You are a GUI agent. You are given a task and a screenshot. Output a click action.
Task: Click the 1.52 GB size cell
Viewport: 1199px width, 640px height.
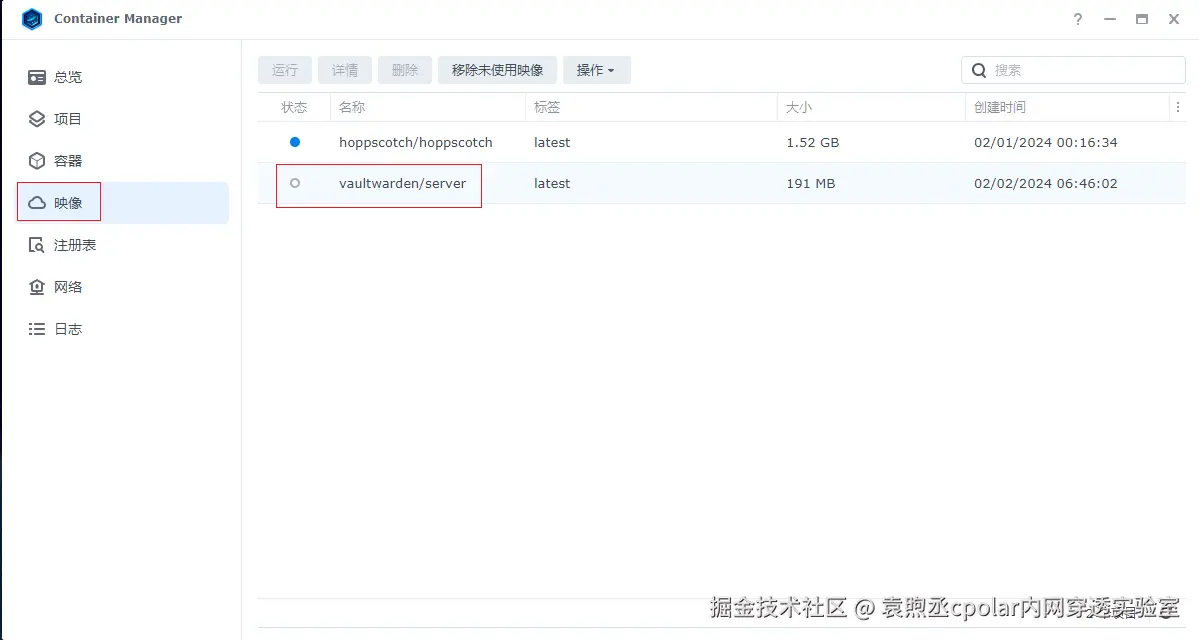(x=812, y=142)
